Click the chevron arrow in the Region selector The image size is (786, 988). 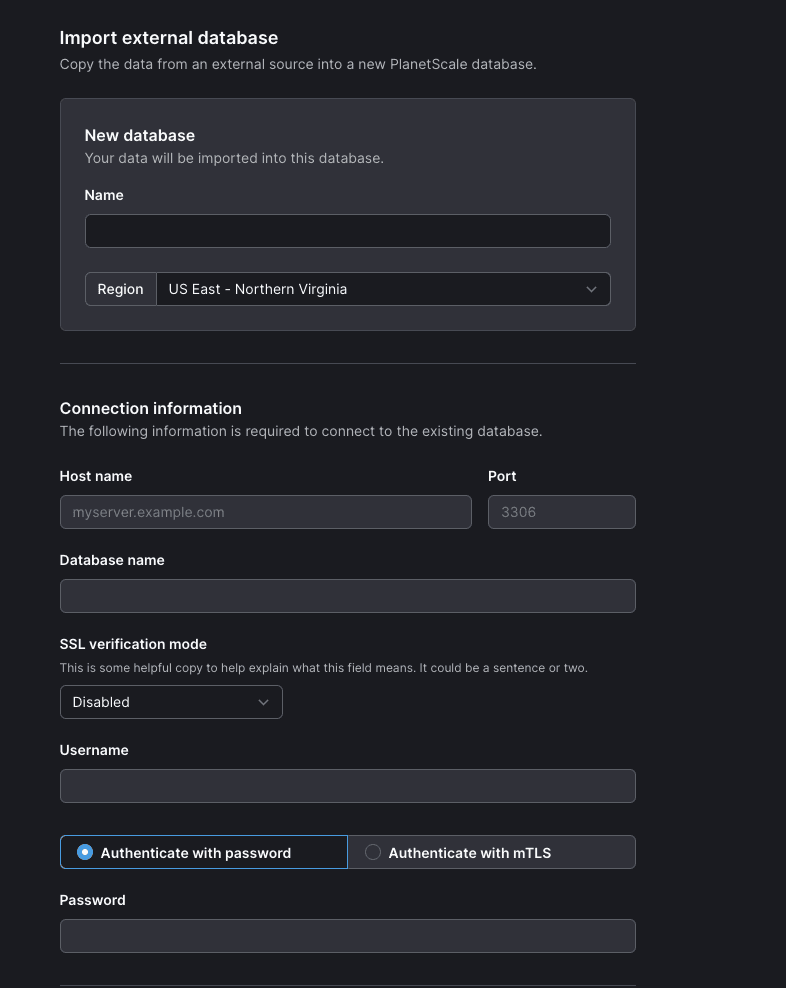coord(591,289)
